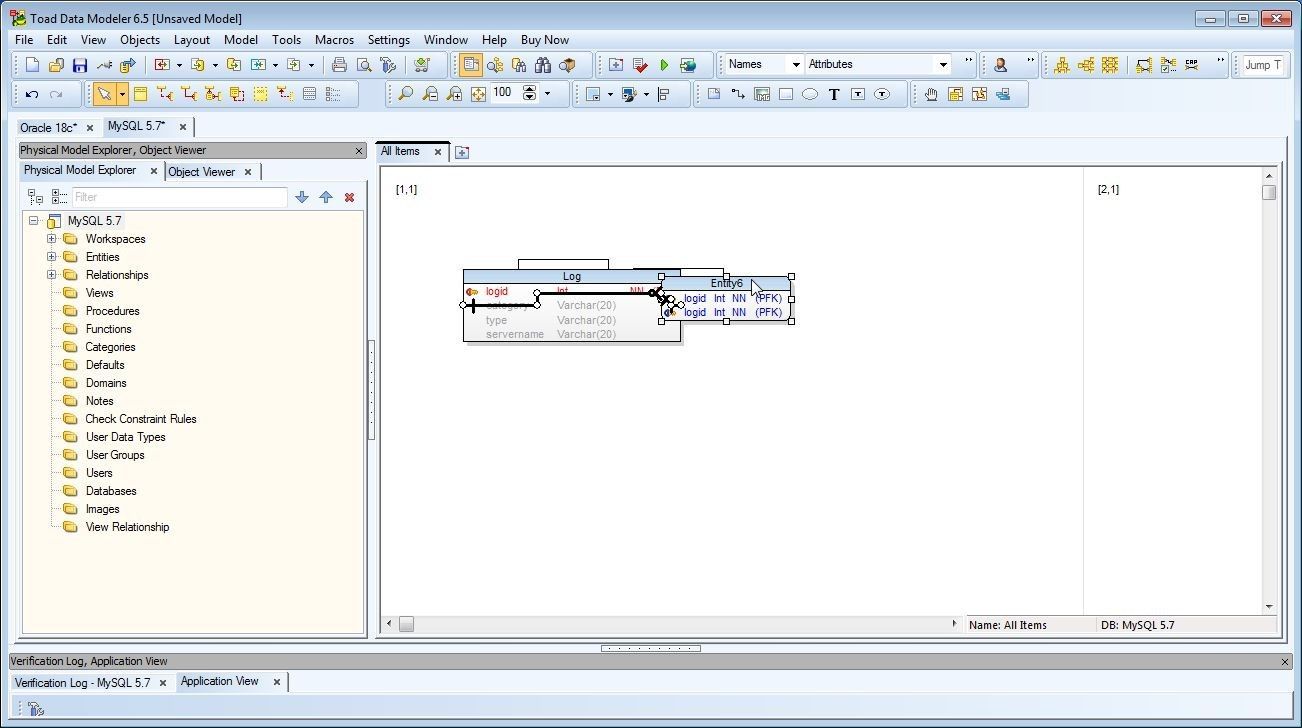1302x728 pixels.
Task: Select the Rectangle shape tool
Action: (x=786, y=94)
